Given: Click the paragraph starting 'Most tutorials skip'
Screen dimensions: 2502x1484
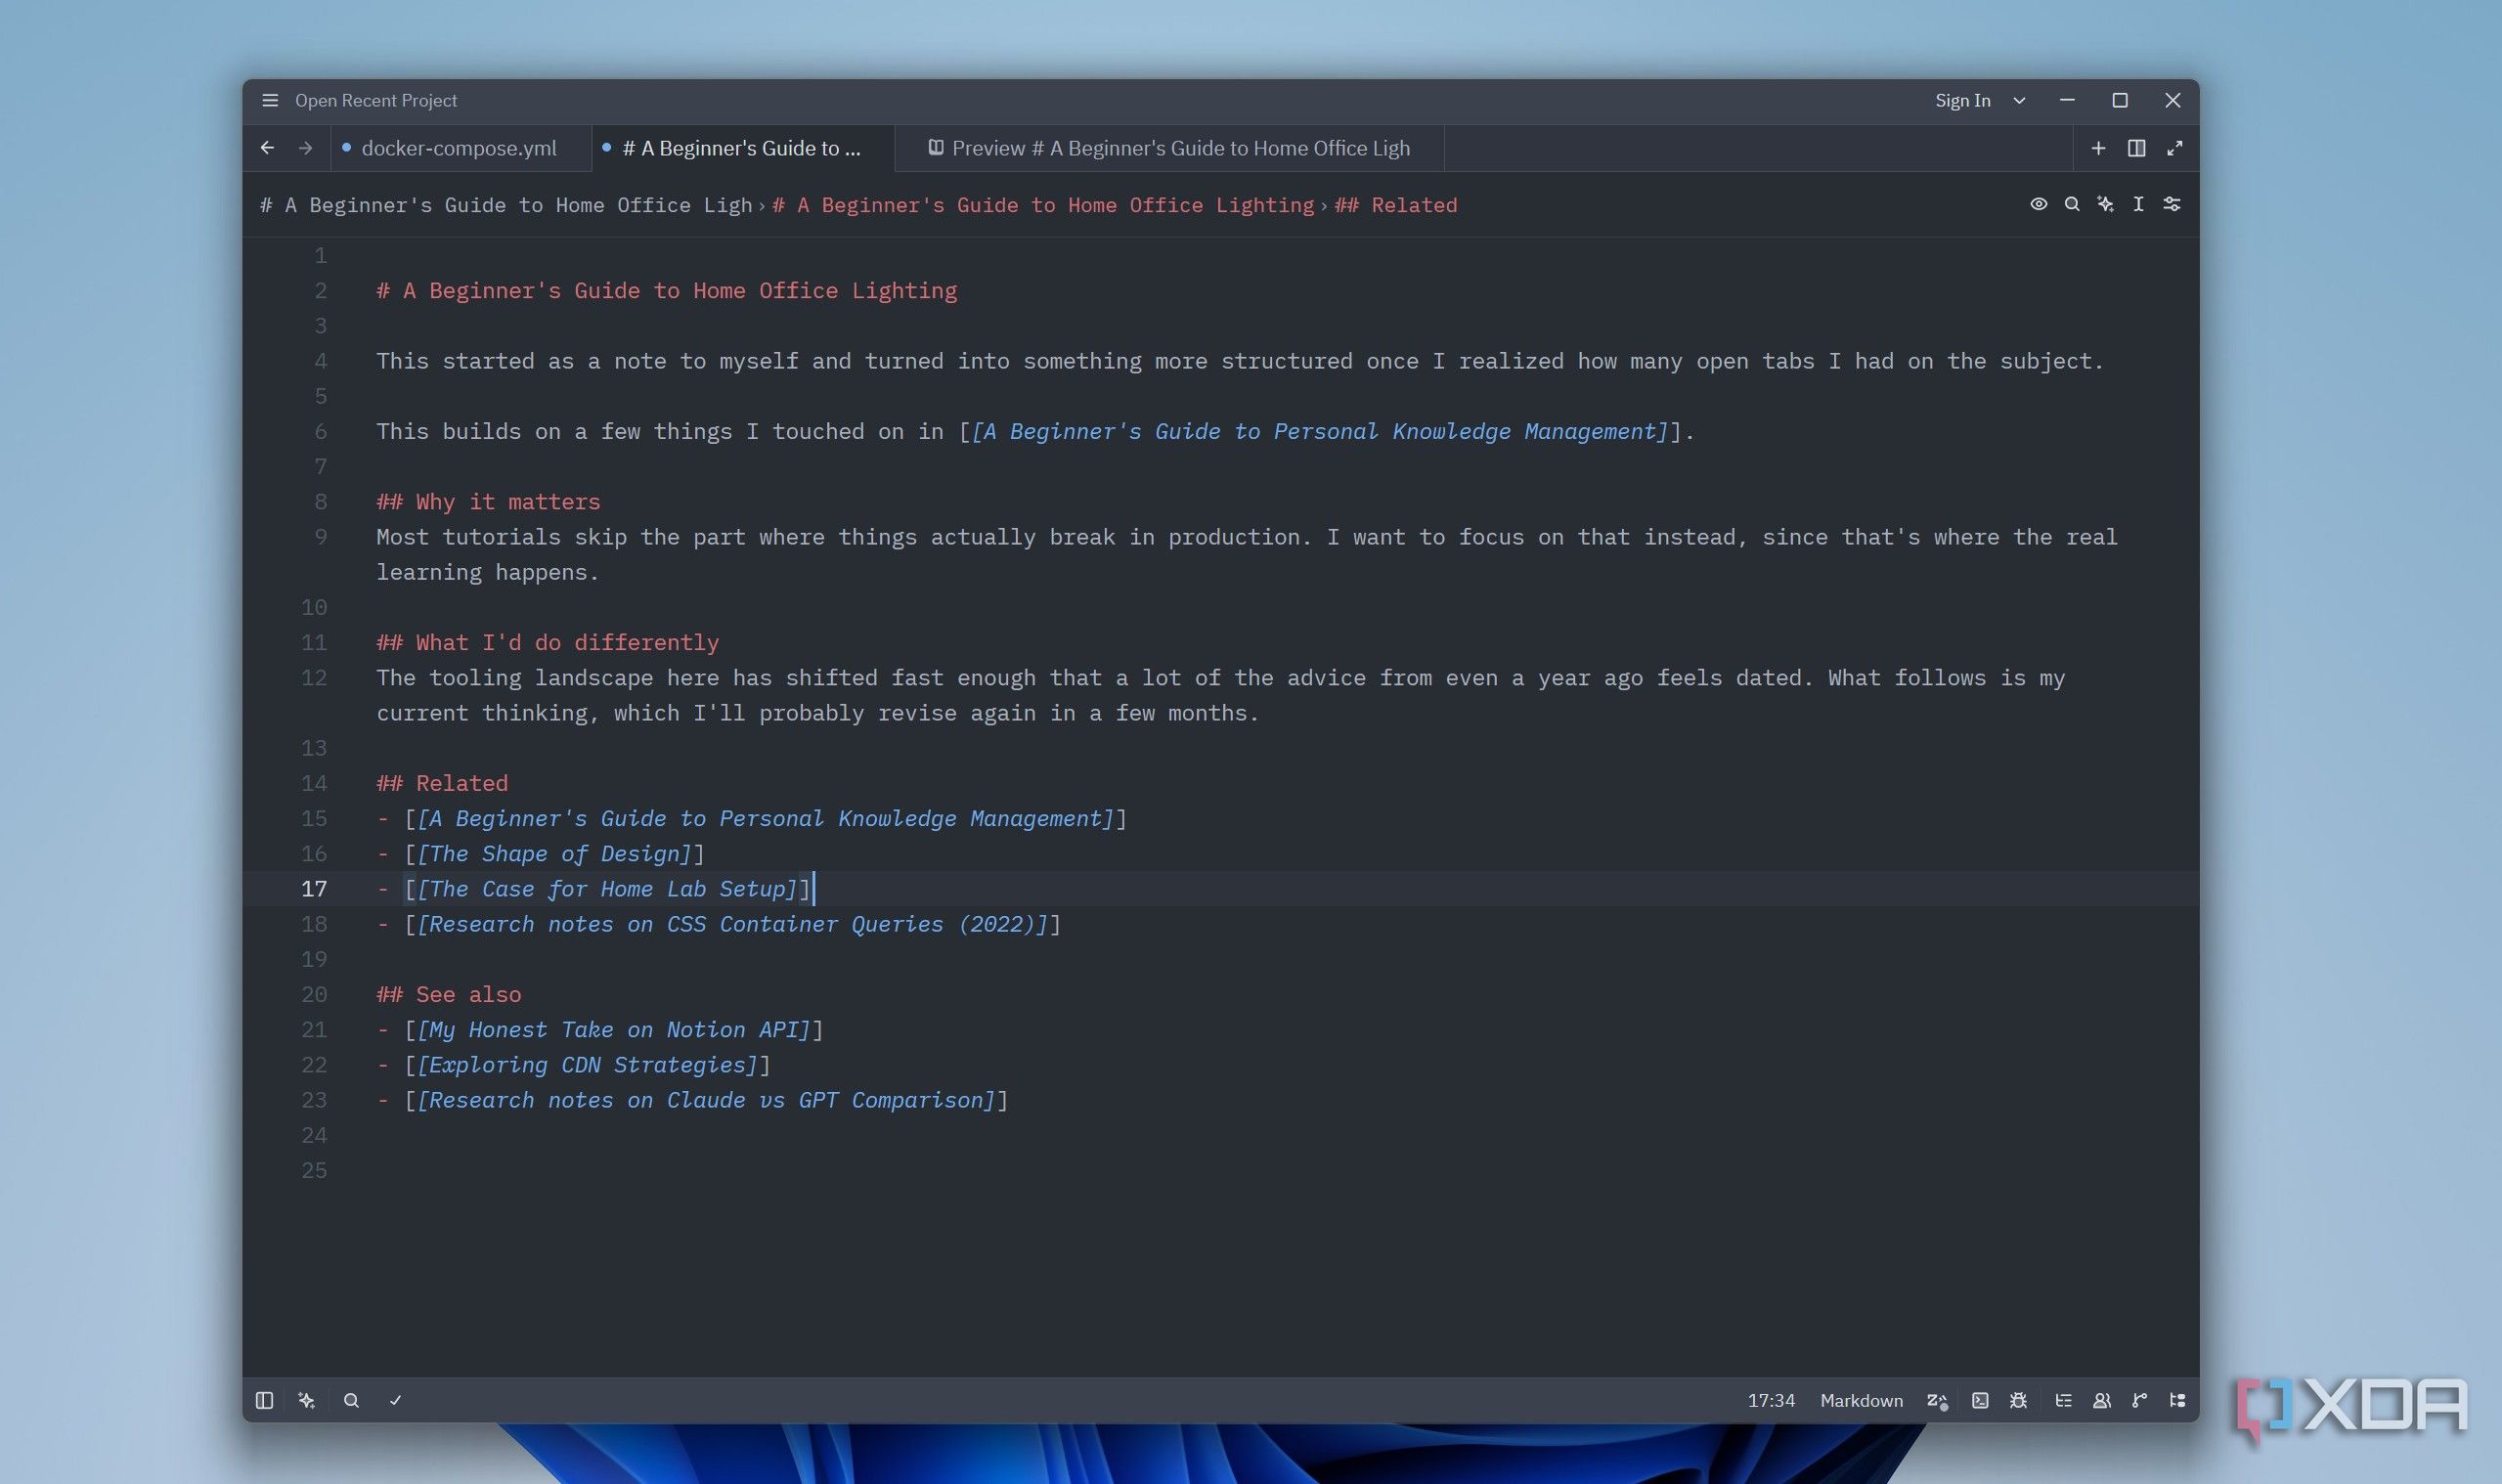Looking at the screenshot, I should 1246,555.
